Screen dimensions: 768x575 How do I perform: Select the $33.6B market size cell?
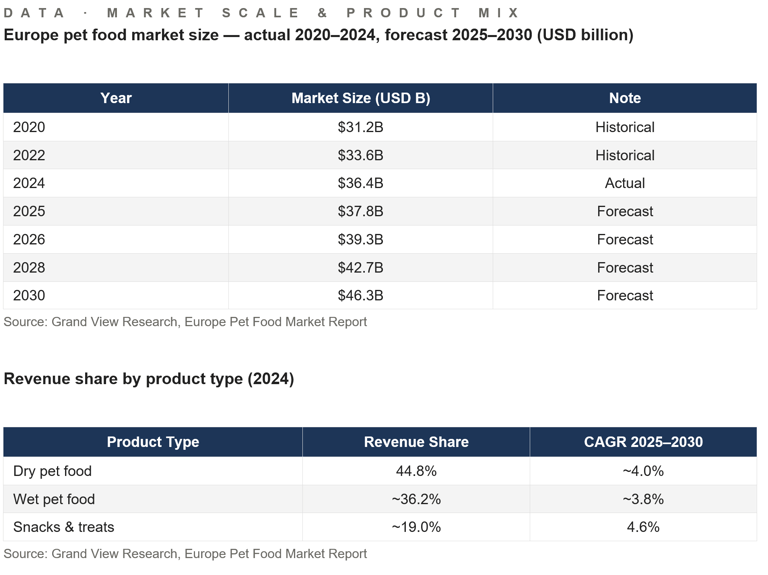(x=360, y=155)
